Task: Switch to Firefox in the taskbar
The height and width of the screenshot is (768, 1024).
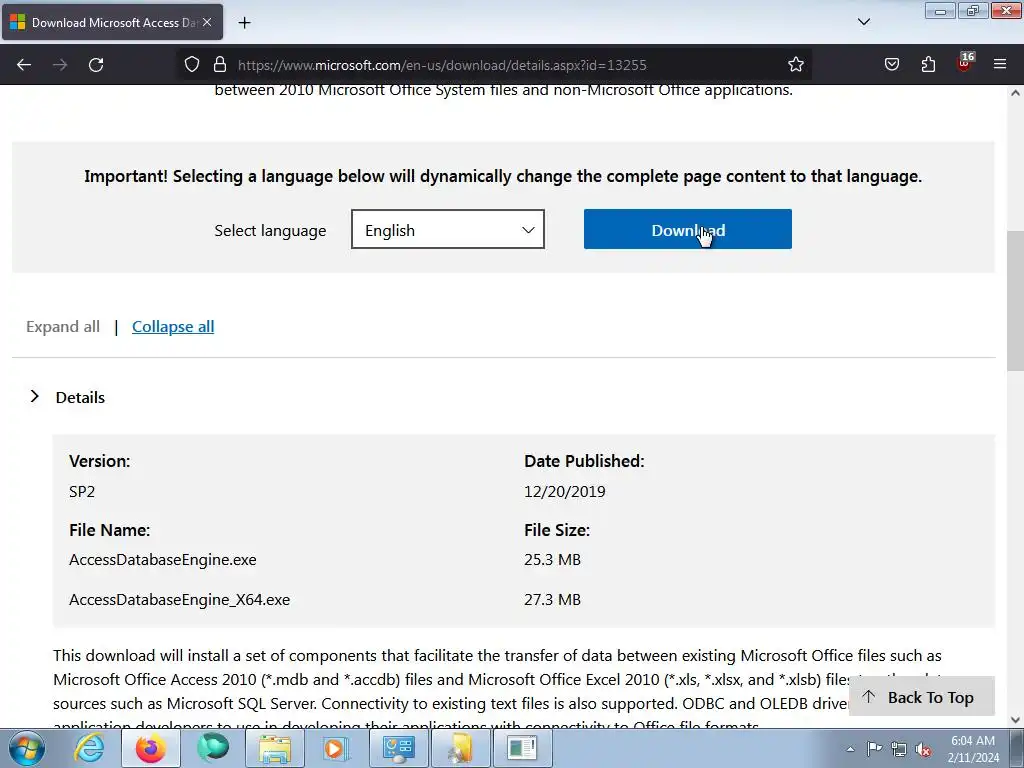Action: pyautogui.click(x=150, y=748)
